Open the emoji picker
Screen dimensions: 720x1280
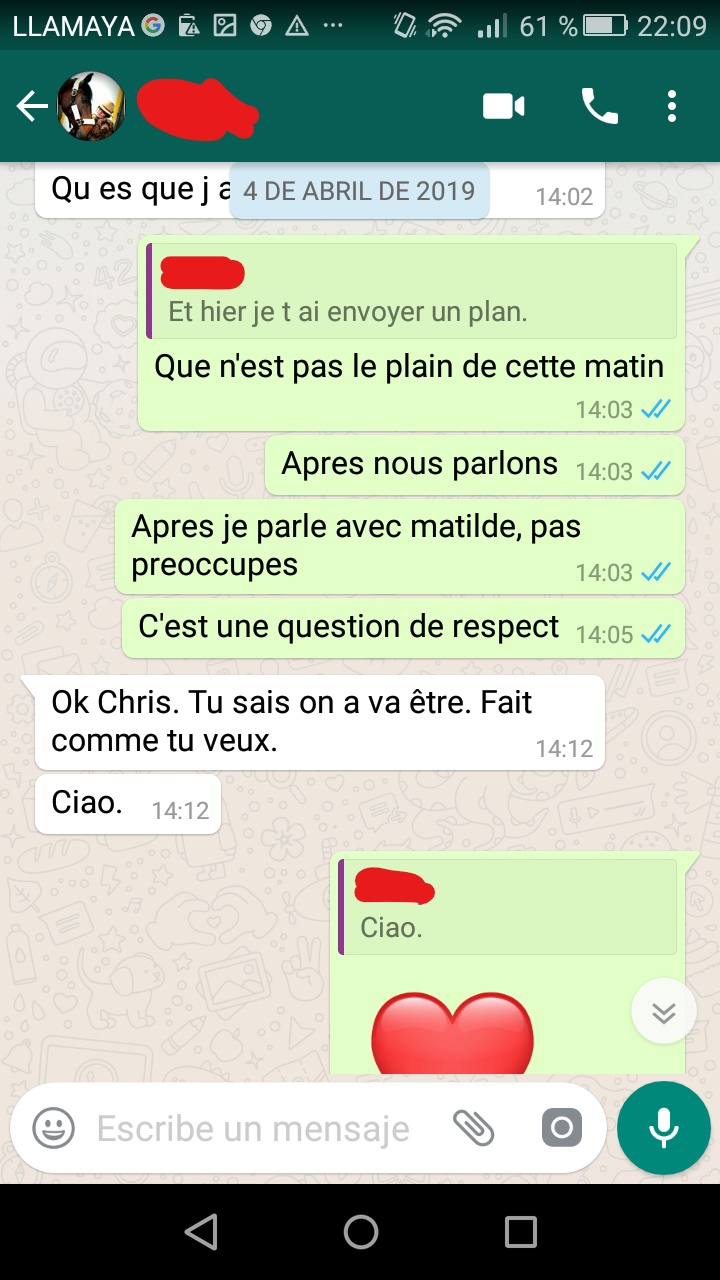coord(54,1129)
